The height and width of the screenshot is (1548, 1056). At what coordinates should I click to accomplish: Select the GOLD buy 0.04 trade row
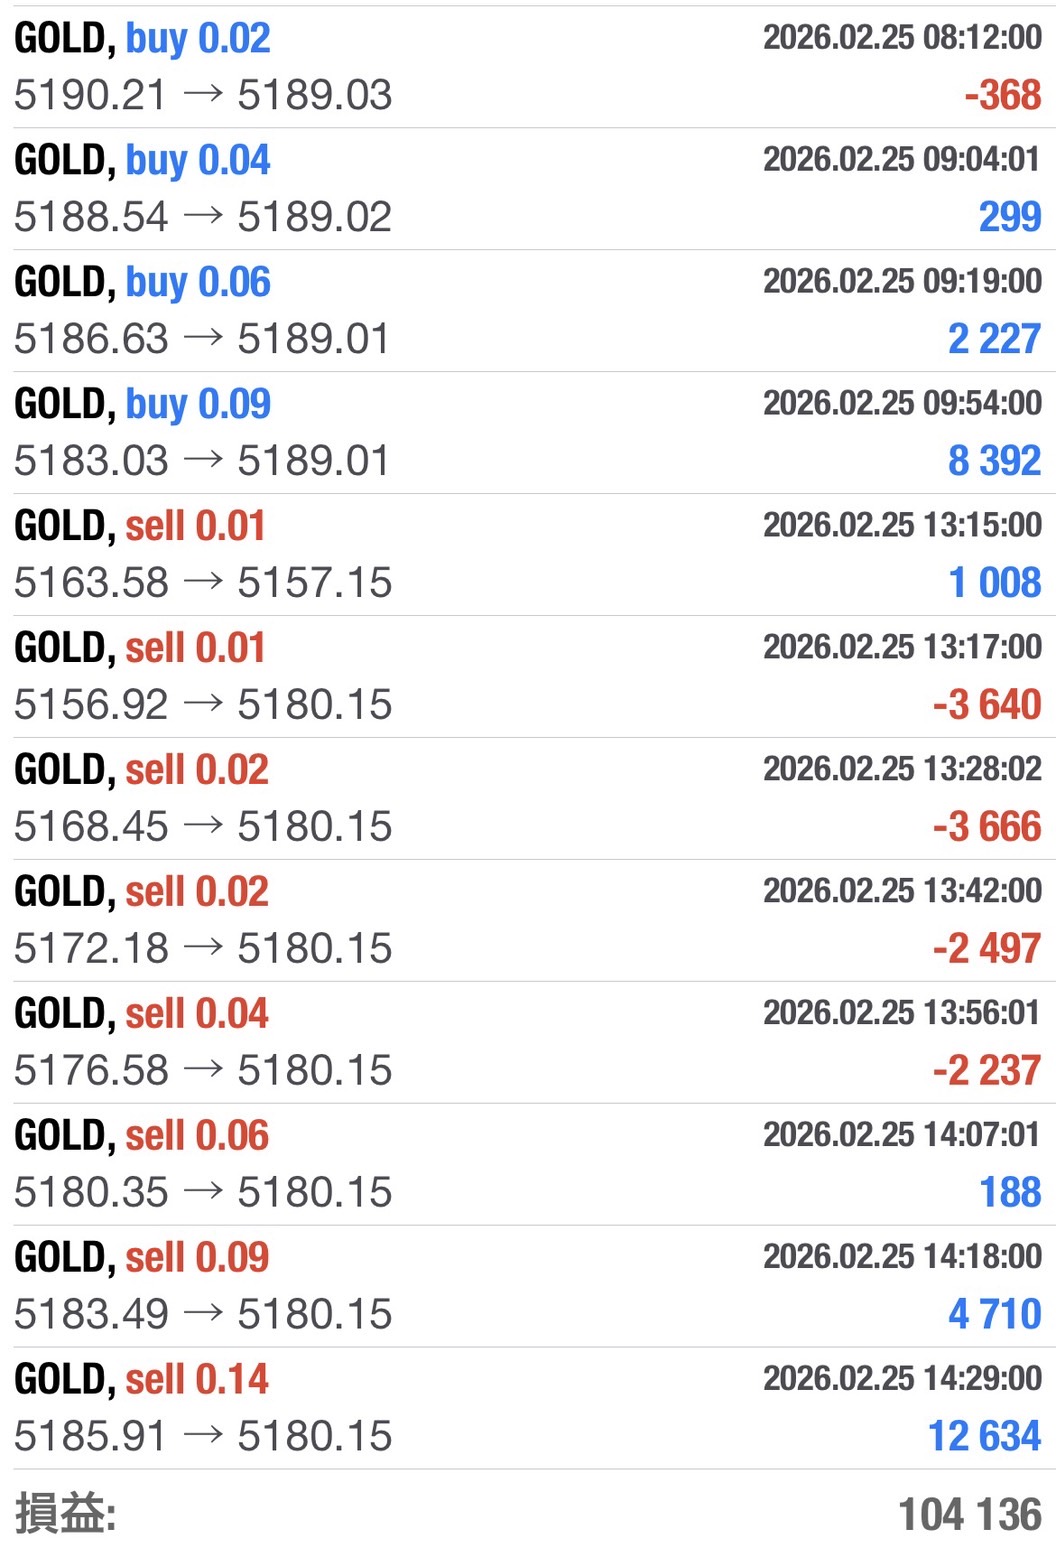tap(142, 161)
